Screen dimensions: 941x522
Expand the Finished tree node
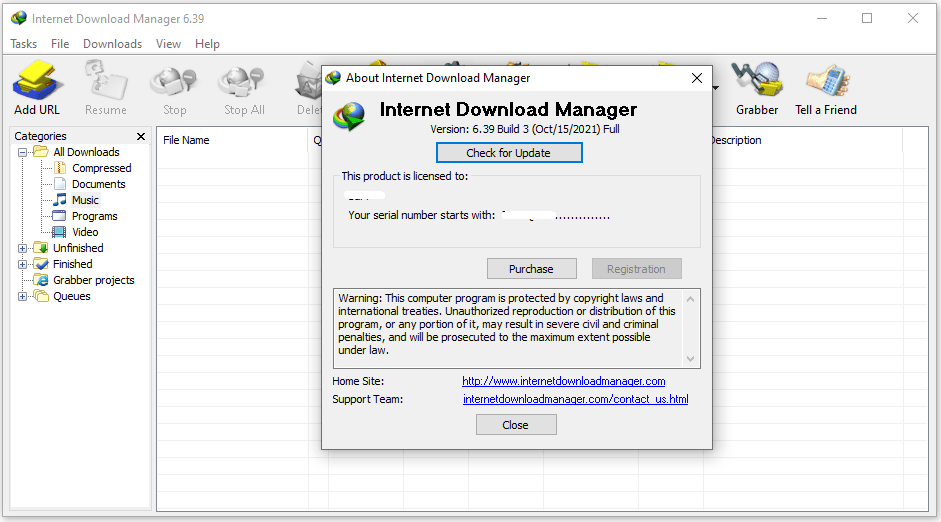point(22,265)
